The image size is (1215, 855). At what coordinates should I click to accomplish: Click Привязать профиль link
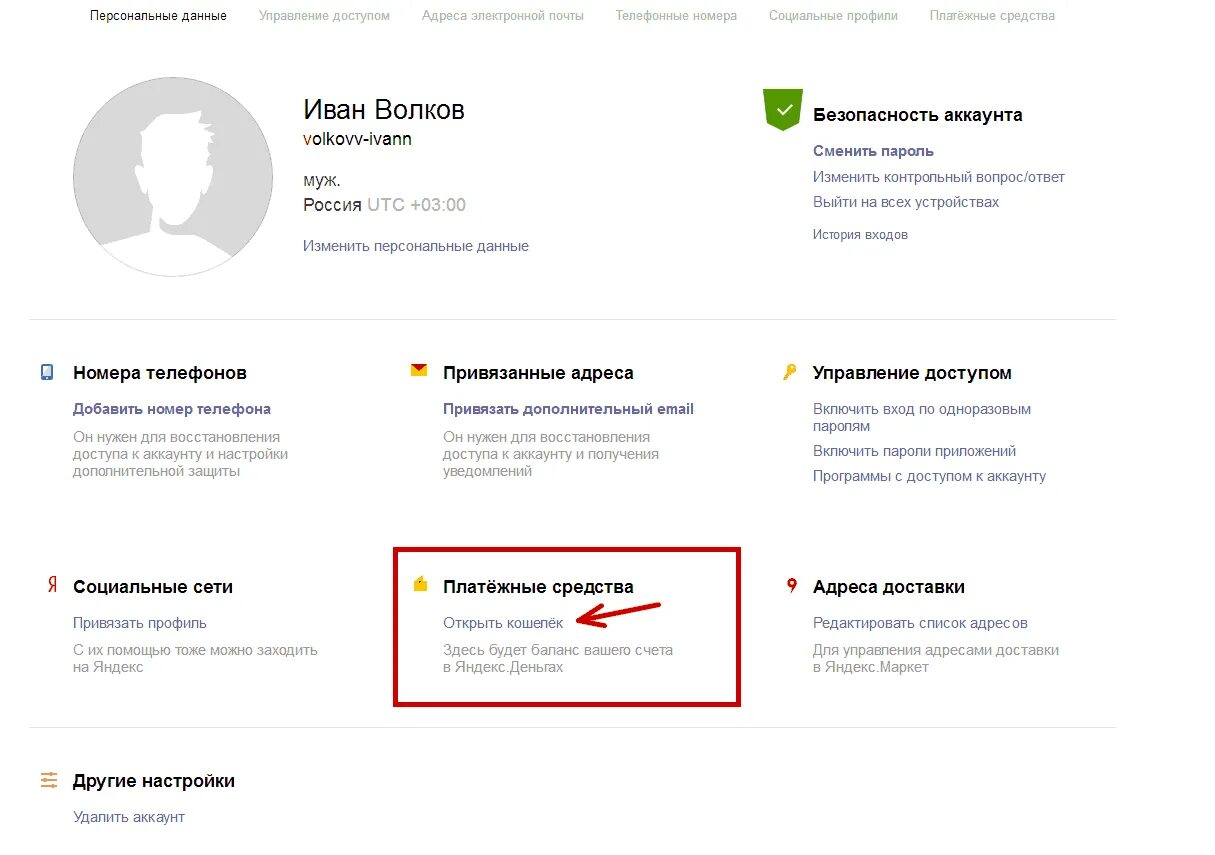(x=140, y=623)
